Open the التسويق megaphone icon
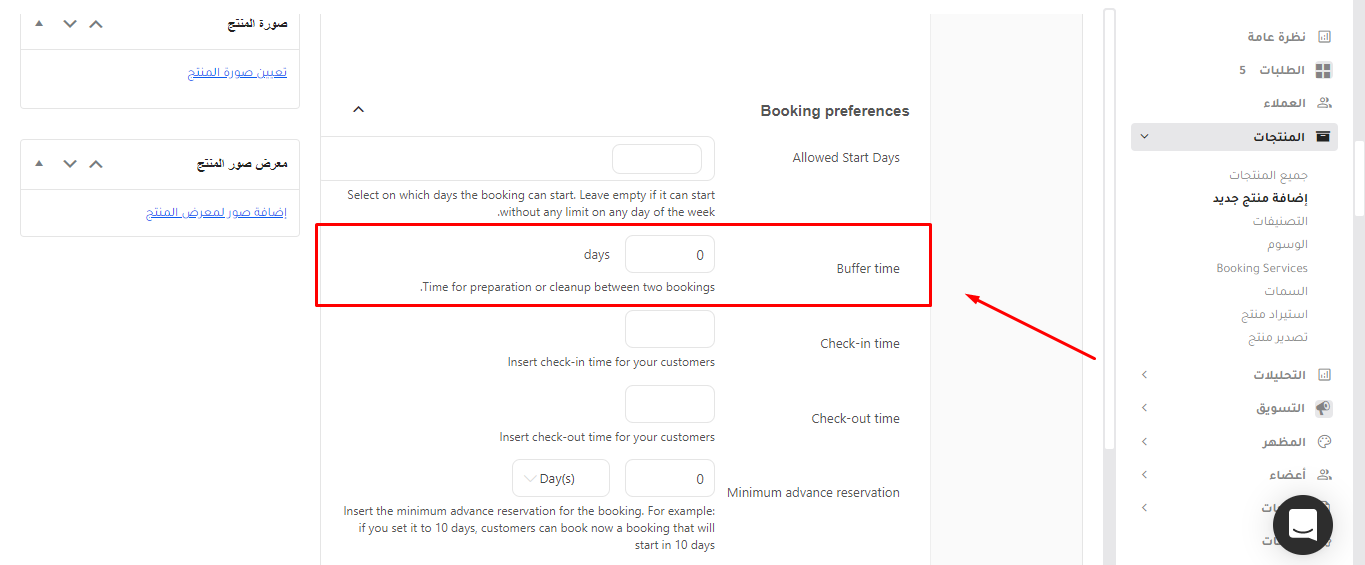This screenshot has height=565, width=1365. (1324, 408)
